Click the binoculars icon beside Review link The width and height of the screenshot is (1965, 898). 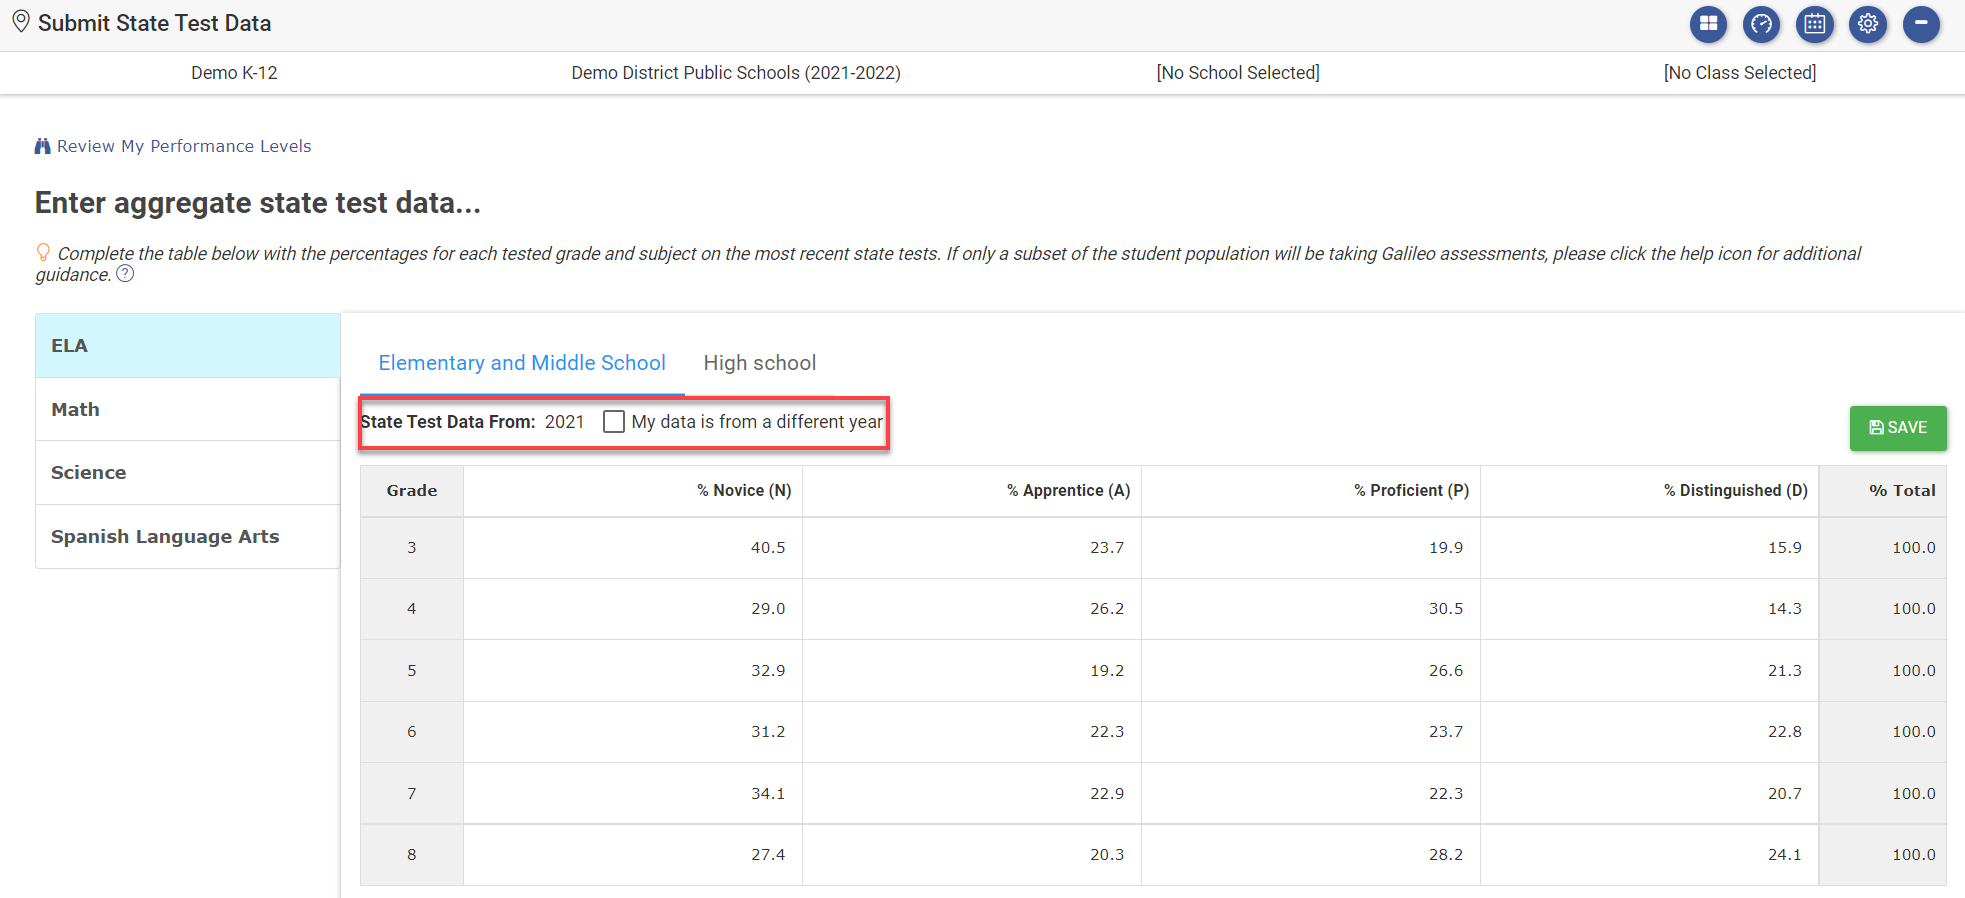pyautogui.click(x=42, y=146)
